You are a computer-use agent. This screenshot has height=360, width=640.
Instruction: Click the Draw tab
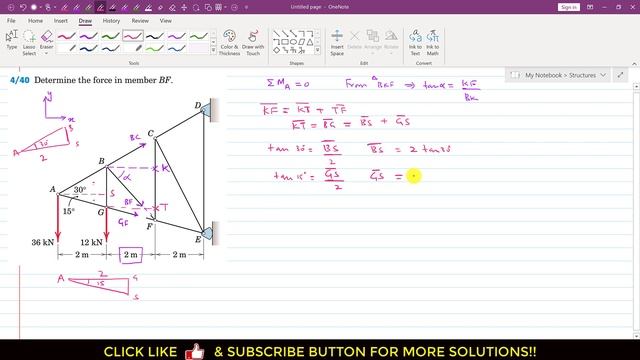(x=85, y=20)
